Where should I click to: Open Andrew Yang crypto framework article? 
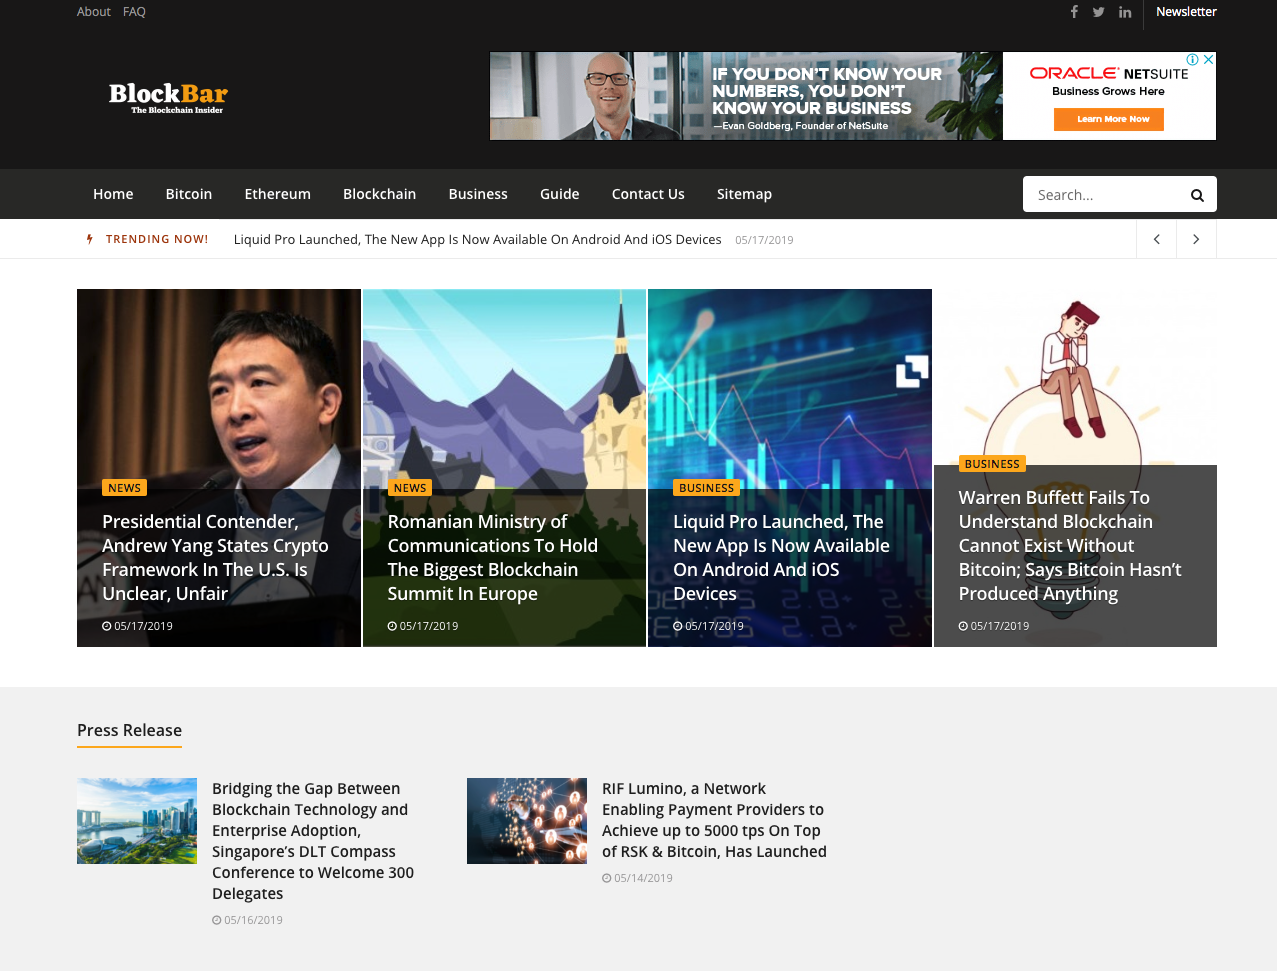tap(215, 558)
